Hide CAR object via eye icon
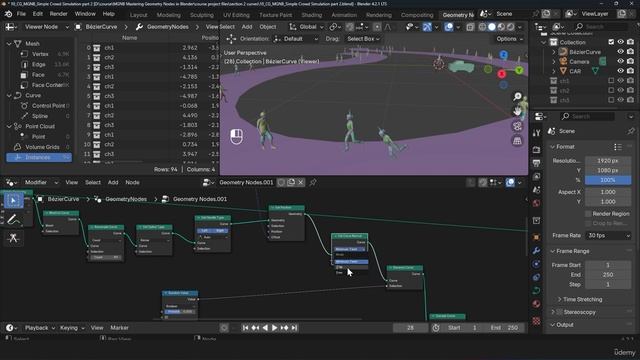640x360 pixels. pyautogui.click(x=620, y=71)
